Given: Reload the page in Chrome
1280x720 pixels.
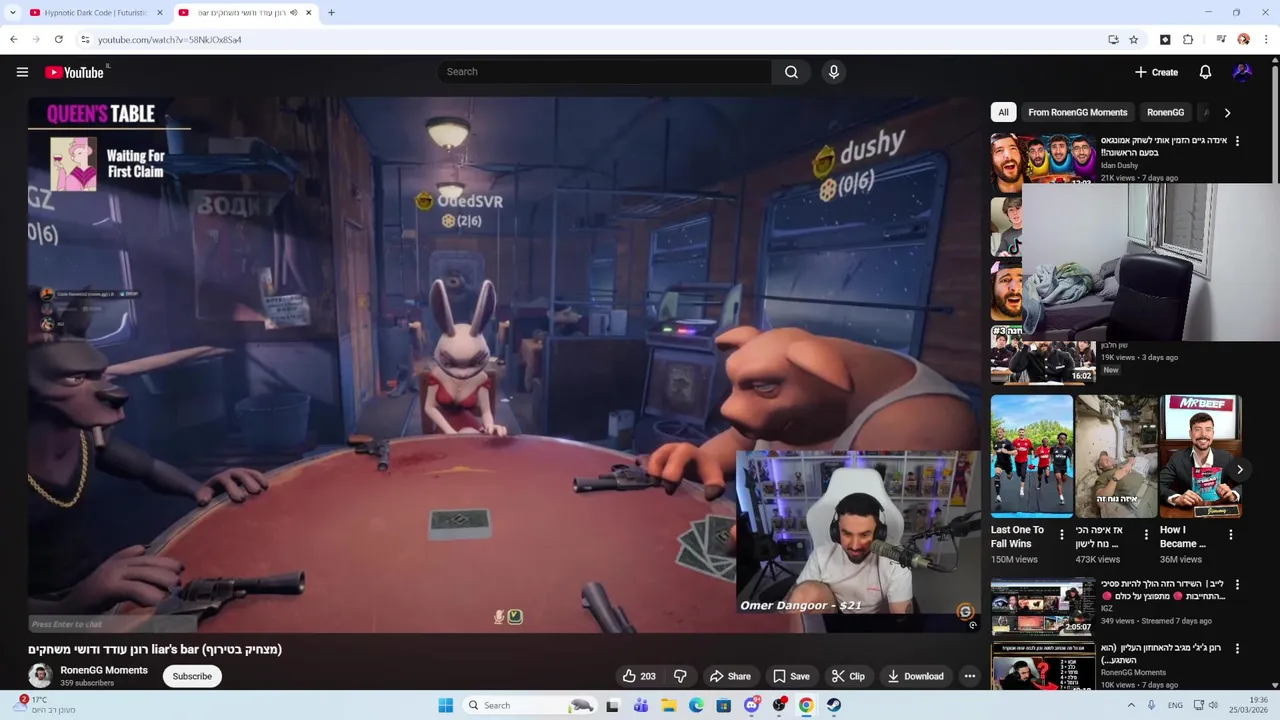Looking at the screenshot, I should click(x=59, y=40).
